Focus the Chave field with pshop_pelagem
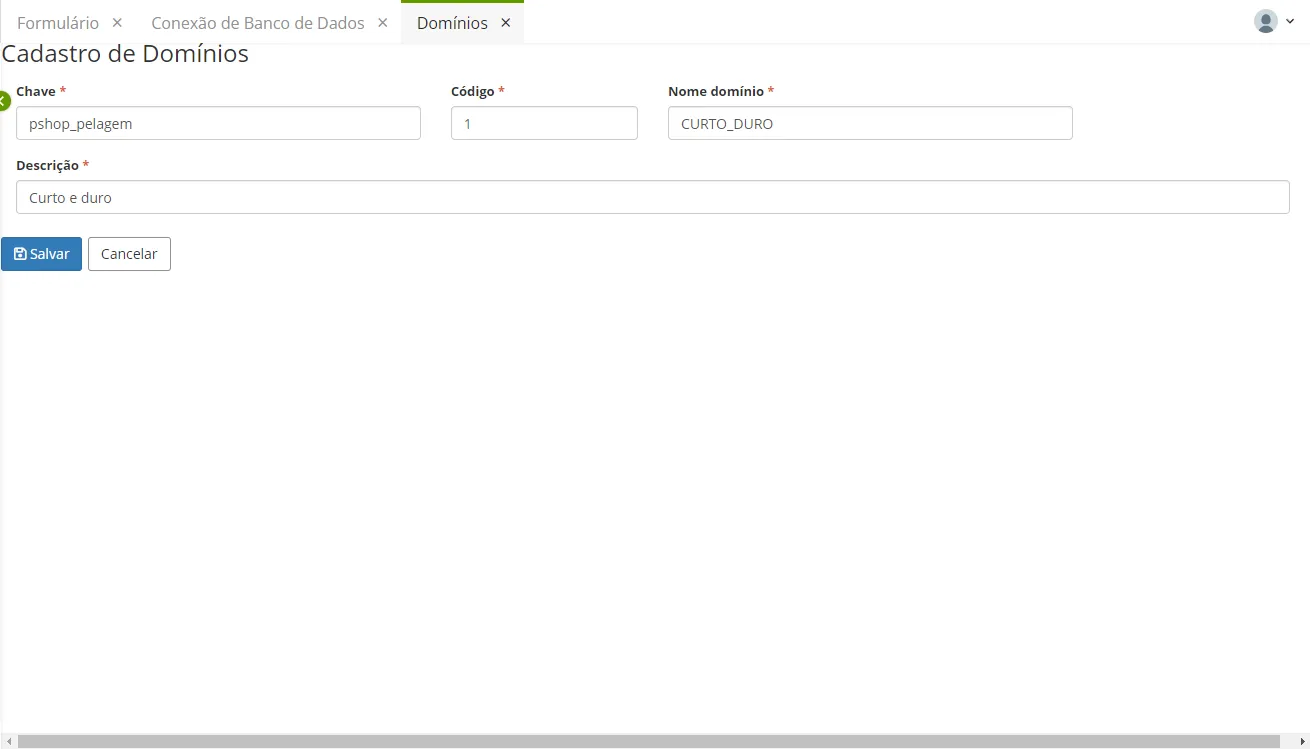Screen dimensions: 1310x749 pos(218,123)
